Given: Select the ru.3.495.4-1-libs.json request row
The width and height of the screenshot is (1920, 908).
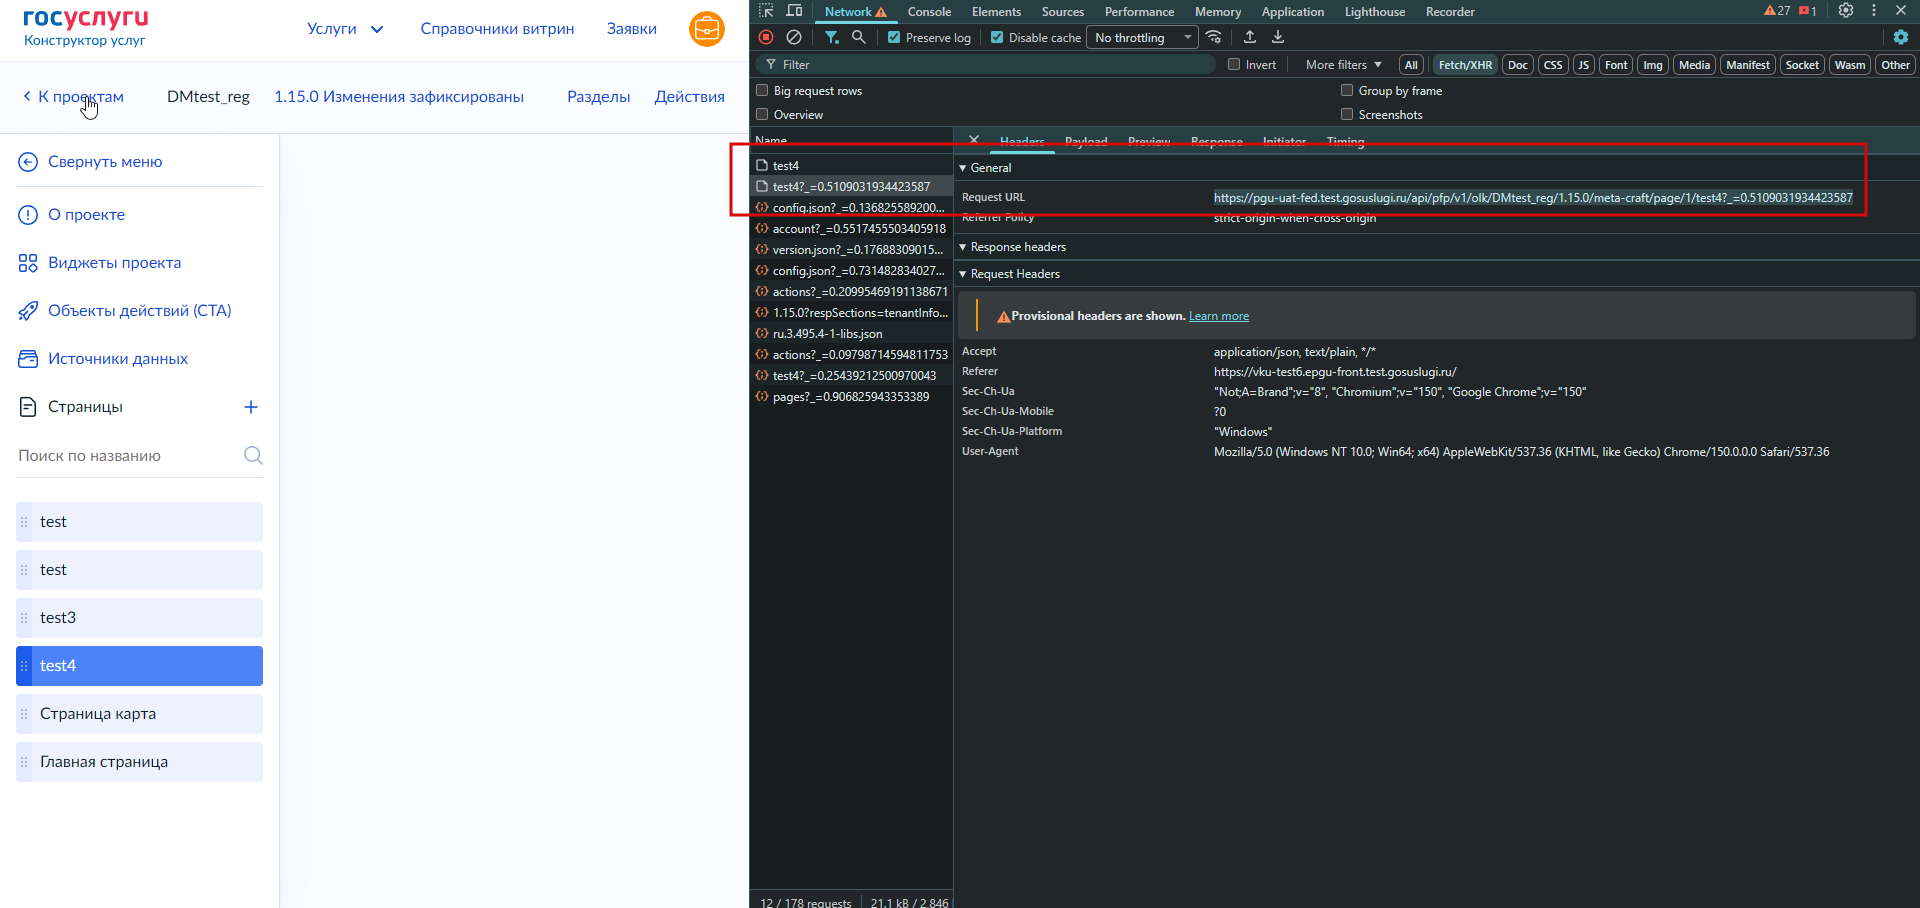Looking at the screenshot, I should click(851, 334).
